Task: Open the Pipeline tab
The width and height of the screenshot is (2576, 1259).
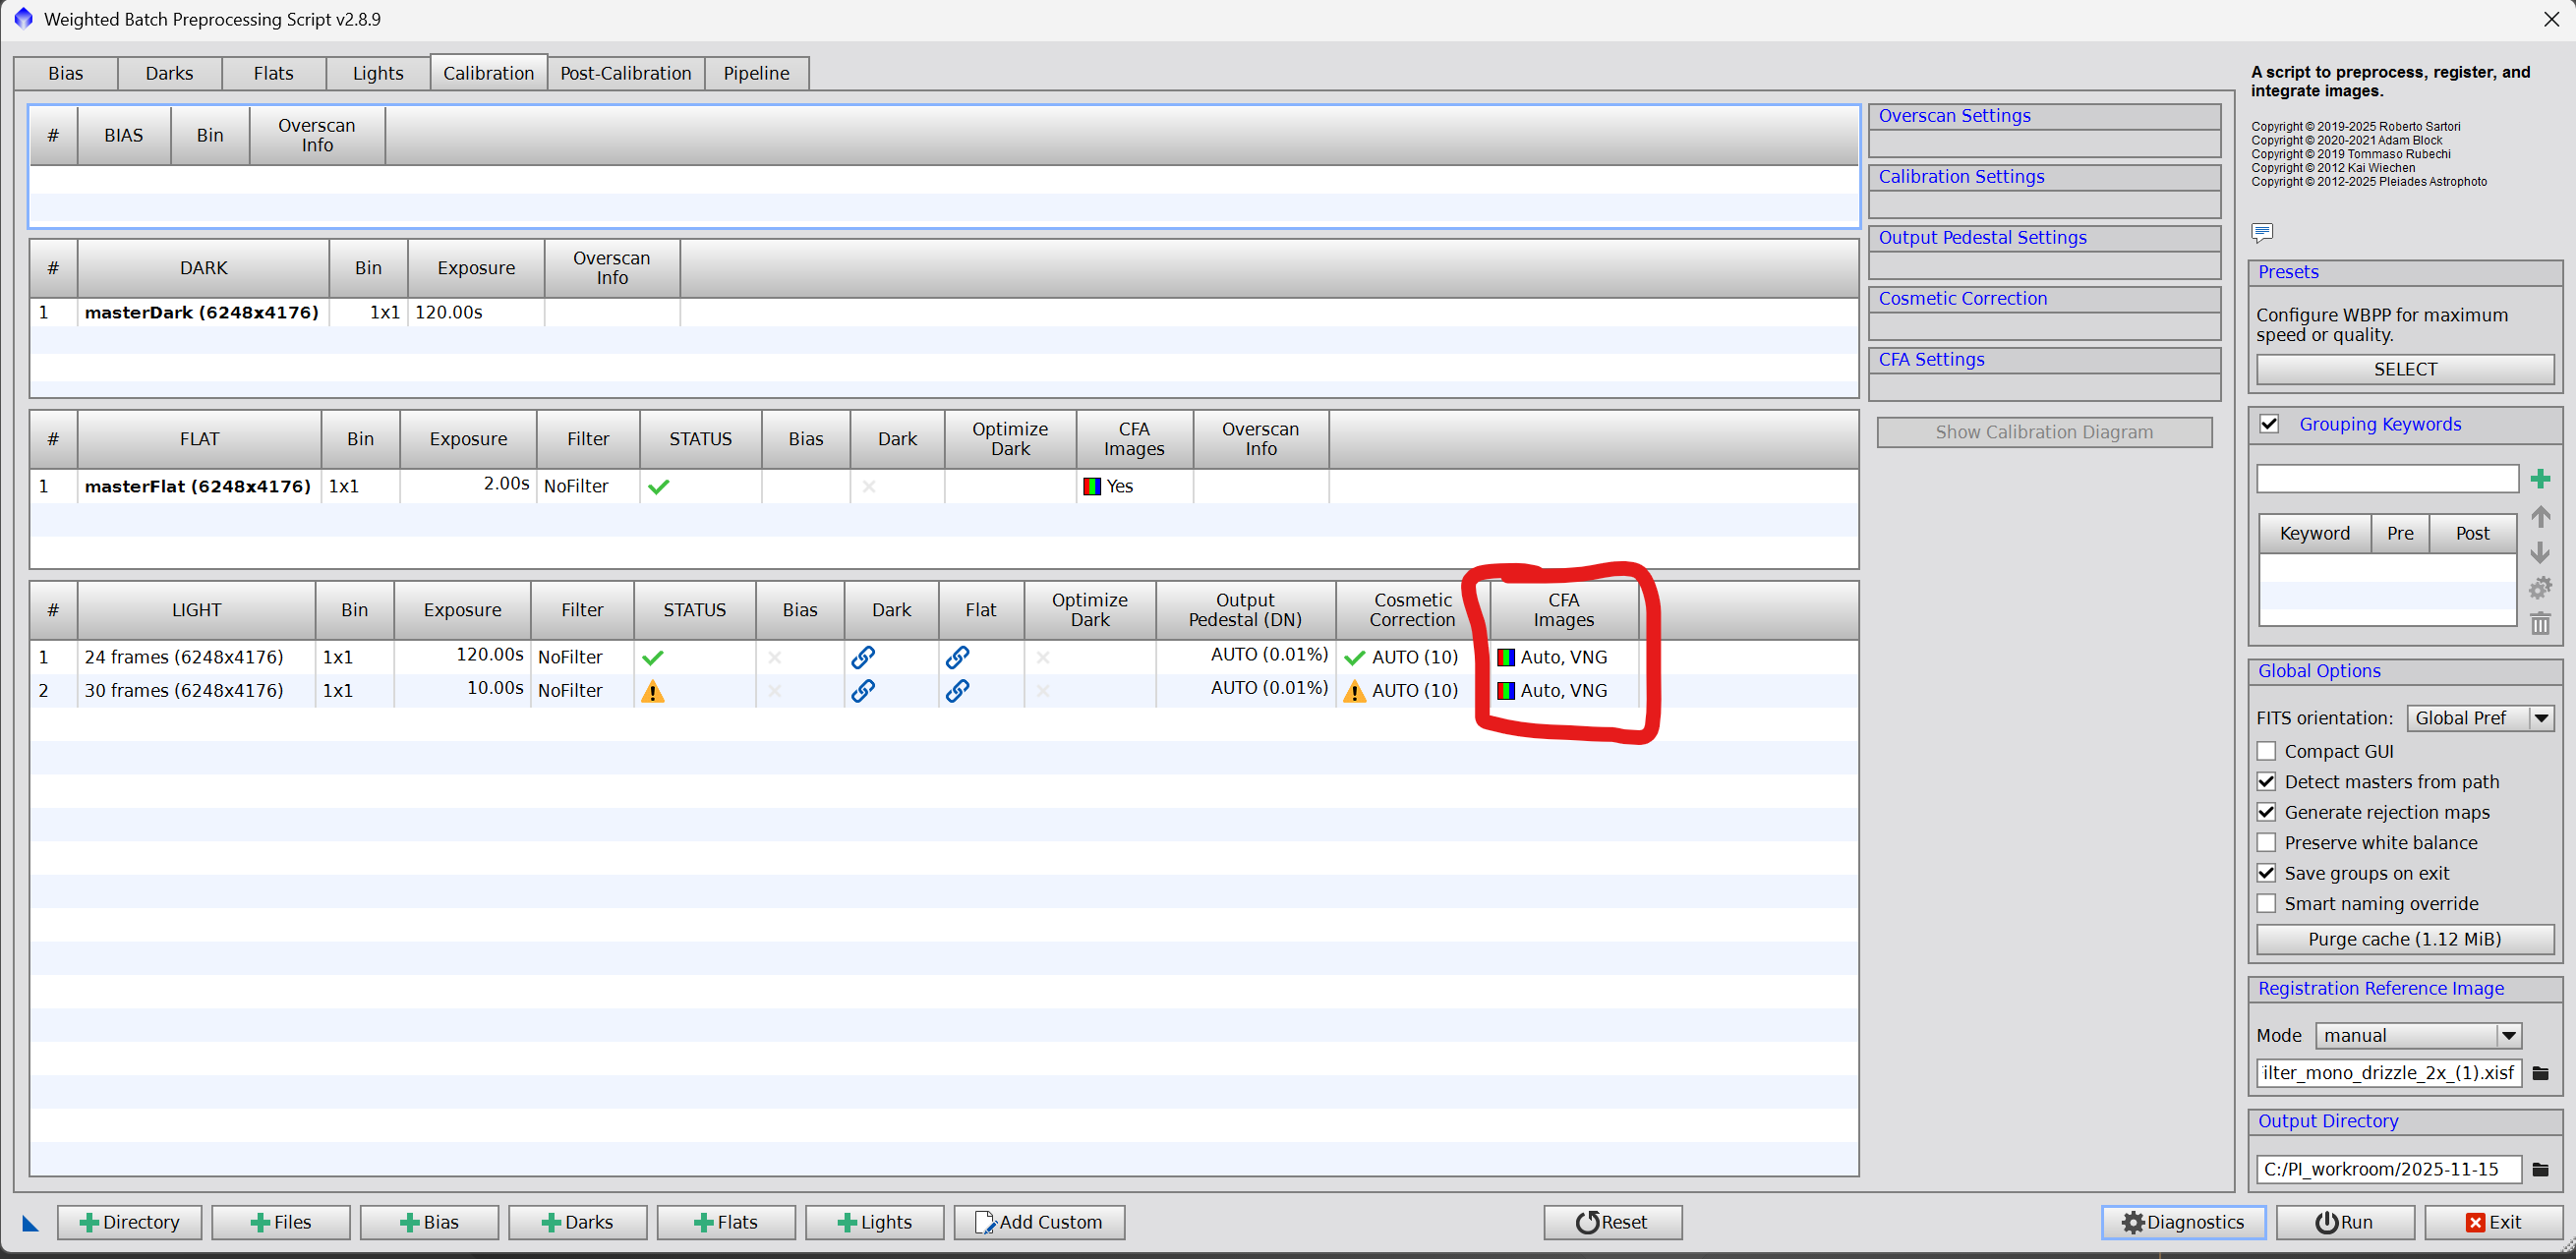Action: pyautogui.click(x=756, y=73)
